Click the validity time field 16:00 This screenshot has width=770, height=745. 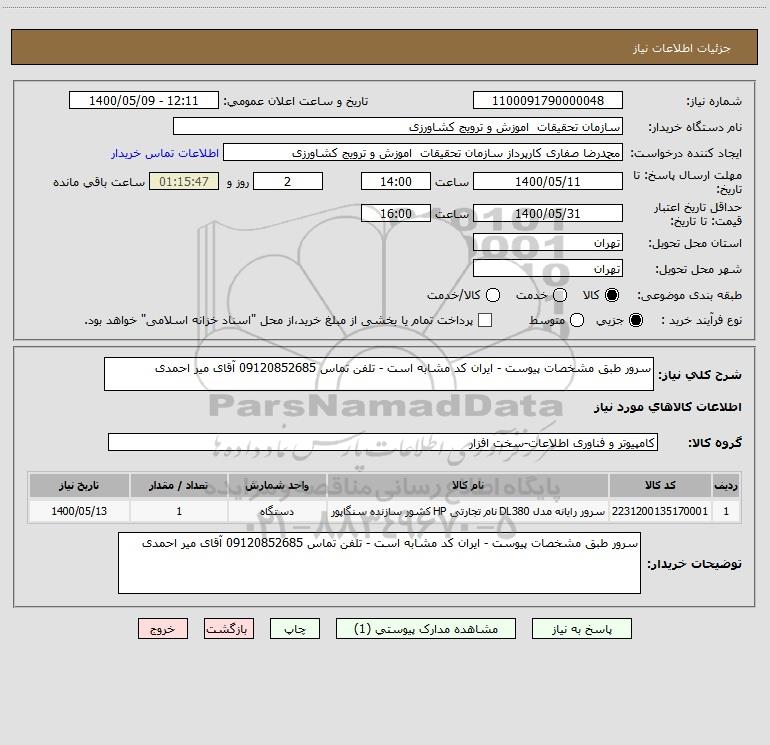396,213
